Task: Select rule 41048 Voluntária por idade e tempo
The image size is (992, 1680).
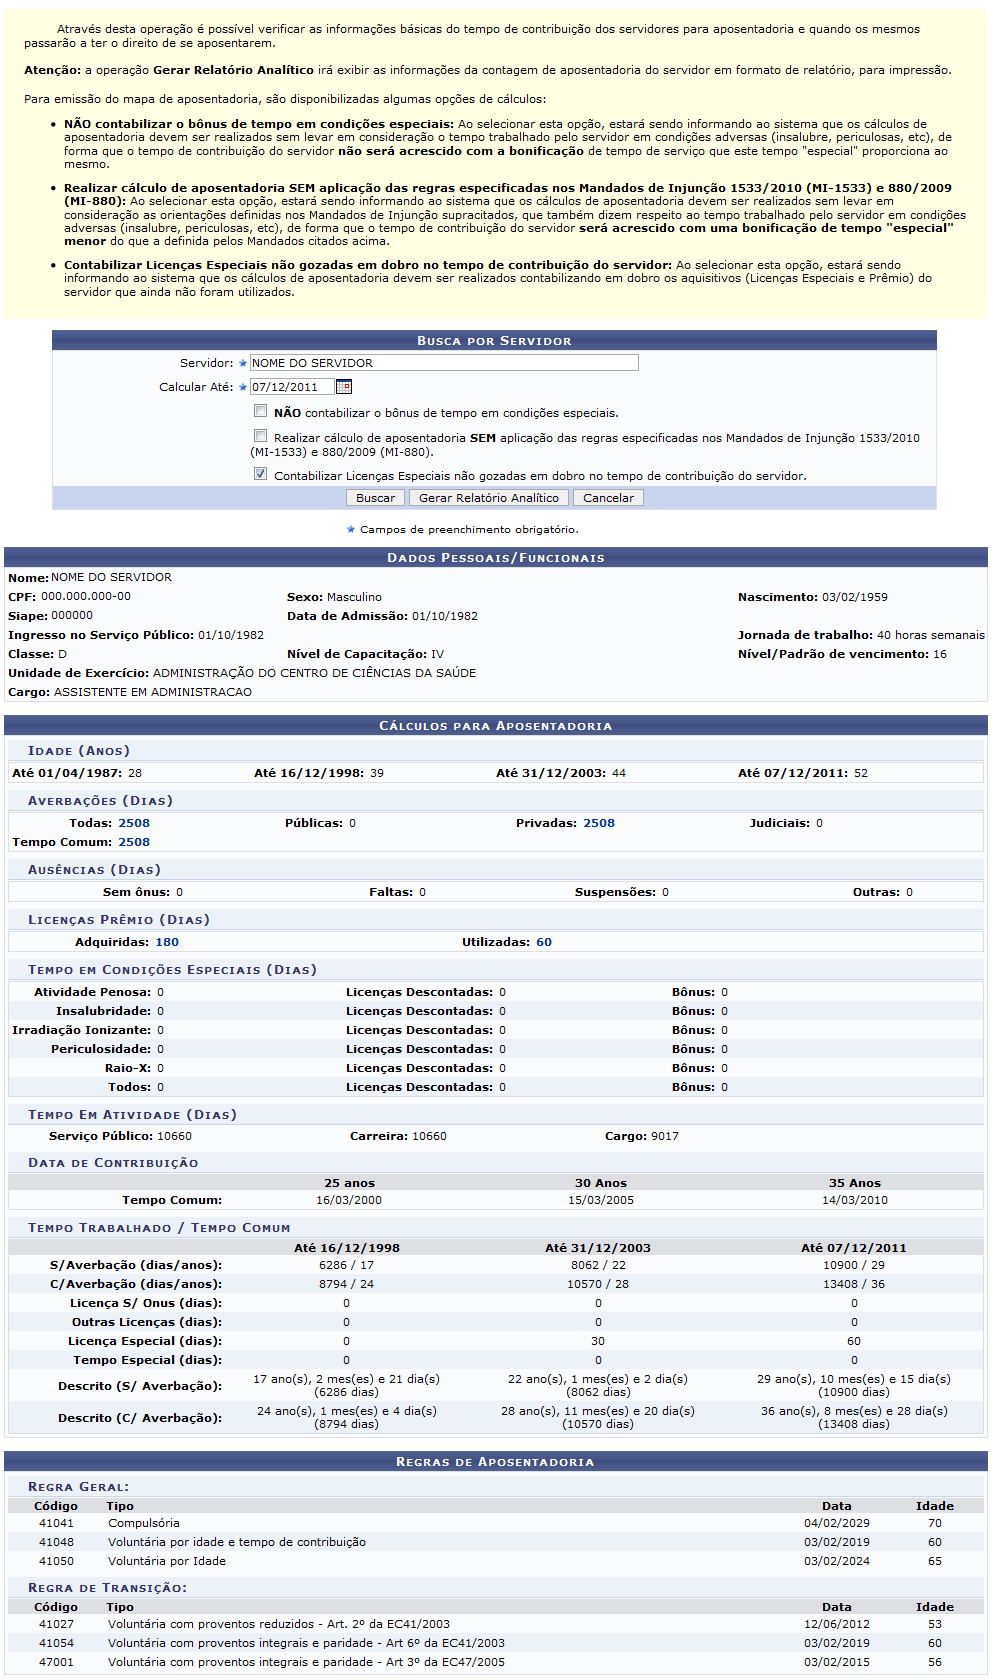Action: coord(236,1542)
